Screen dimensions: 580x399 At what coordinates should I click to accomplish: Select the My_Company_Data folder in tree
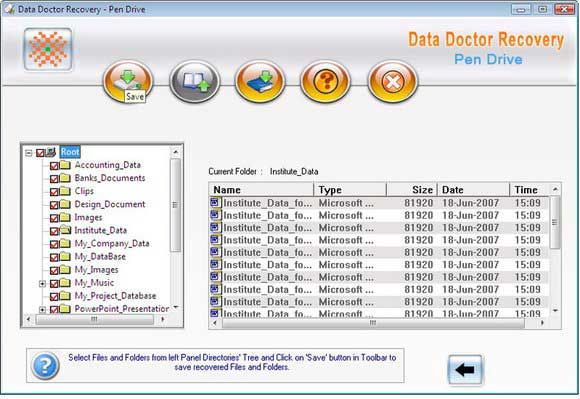click(112, 243)
